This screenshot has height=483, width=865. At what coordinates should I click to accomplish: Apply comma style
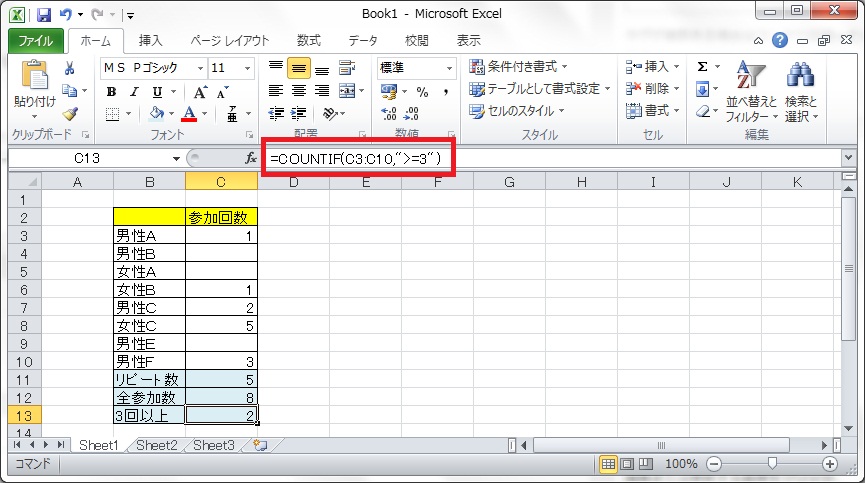click(x=445, y=92)
